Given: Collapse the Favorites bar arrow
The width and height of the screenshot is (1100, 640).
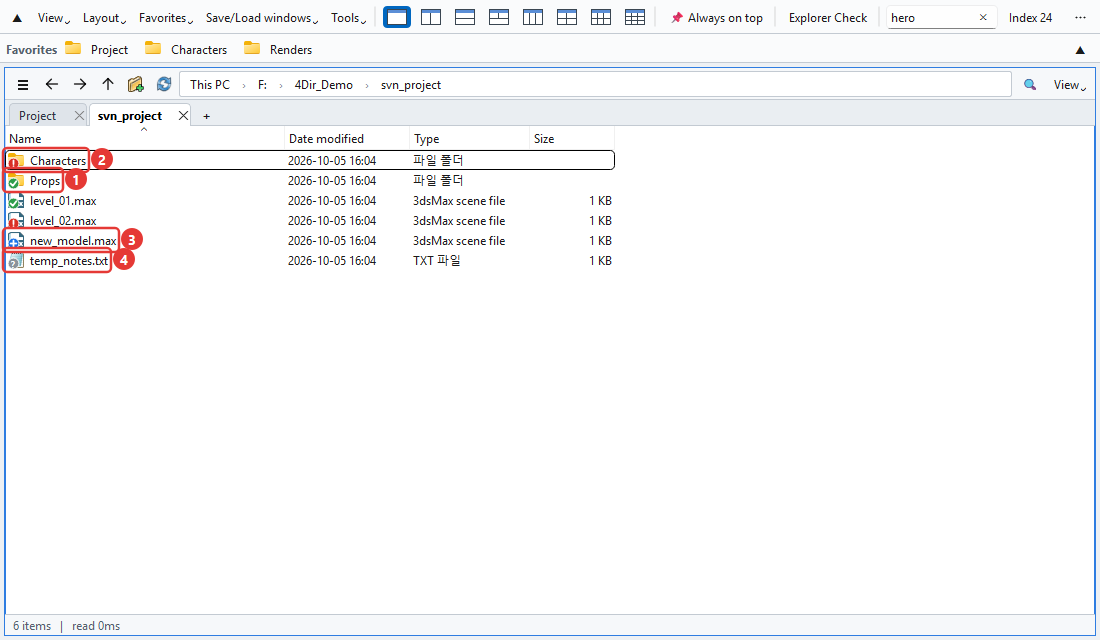Looking at the screenshot, I should click(1080, 50).
